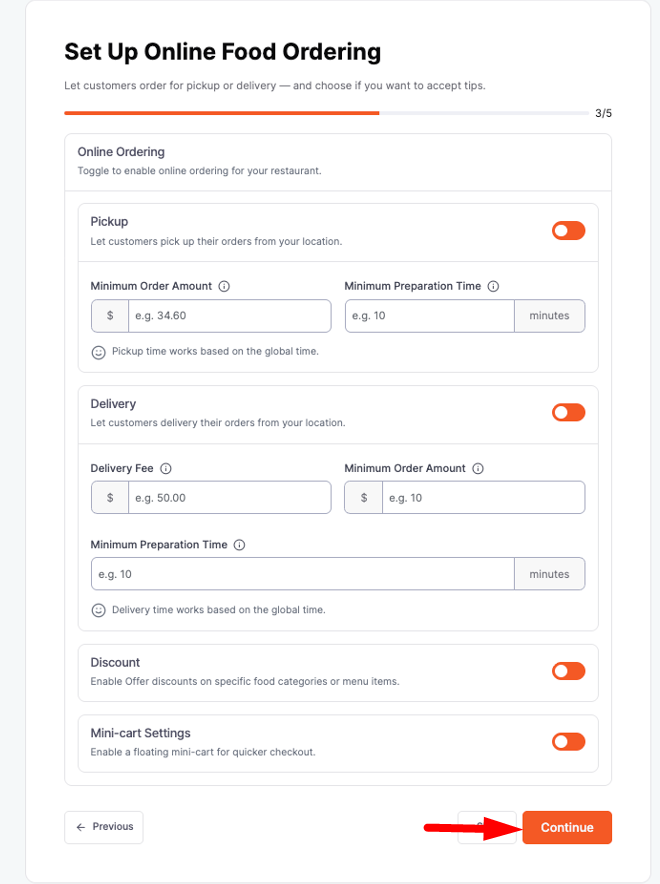Screen dimensions: 660x884
Task: Toggle the Pickup switch
Action: (x=568, y=231)
